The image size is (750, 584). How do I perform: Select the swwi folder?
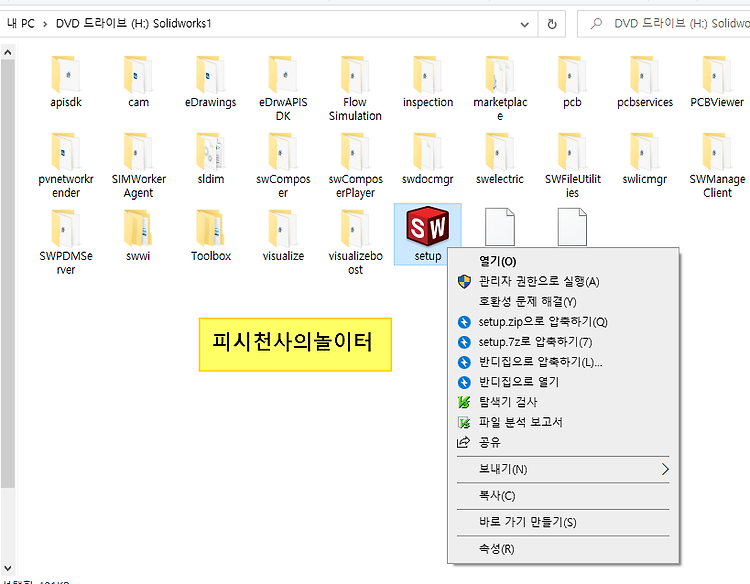[x=138, y=236]
